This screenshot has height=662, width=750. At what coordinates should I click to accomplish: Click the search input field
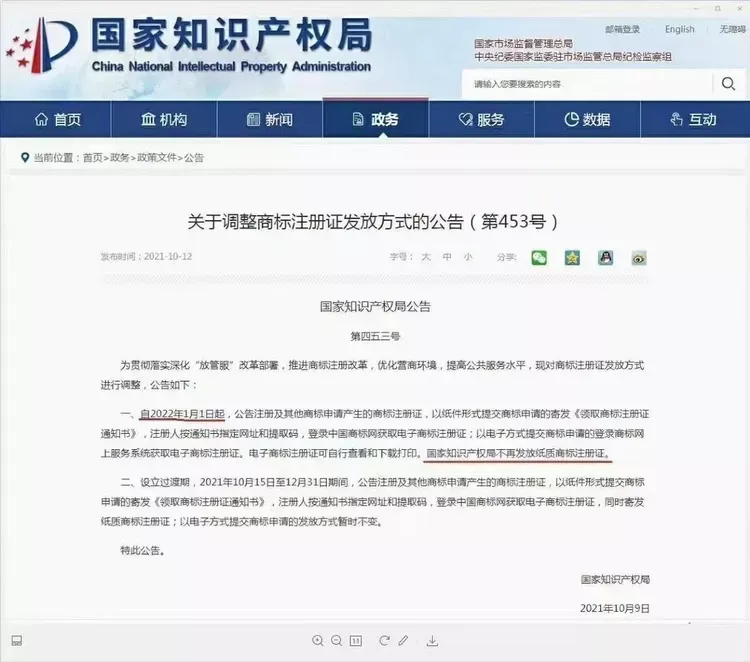587,84
